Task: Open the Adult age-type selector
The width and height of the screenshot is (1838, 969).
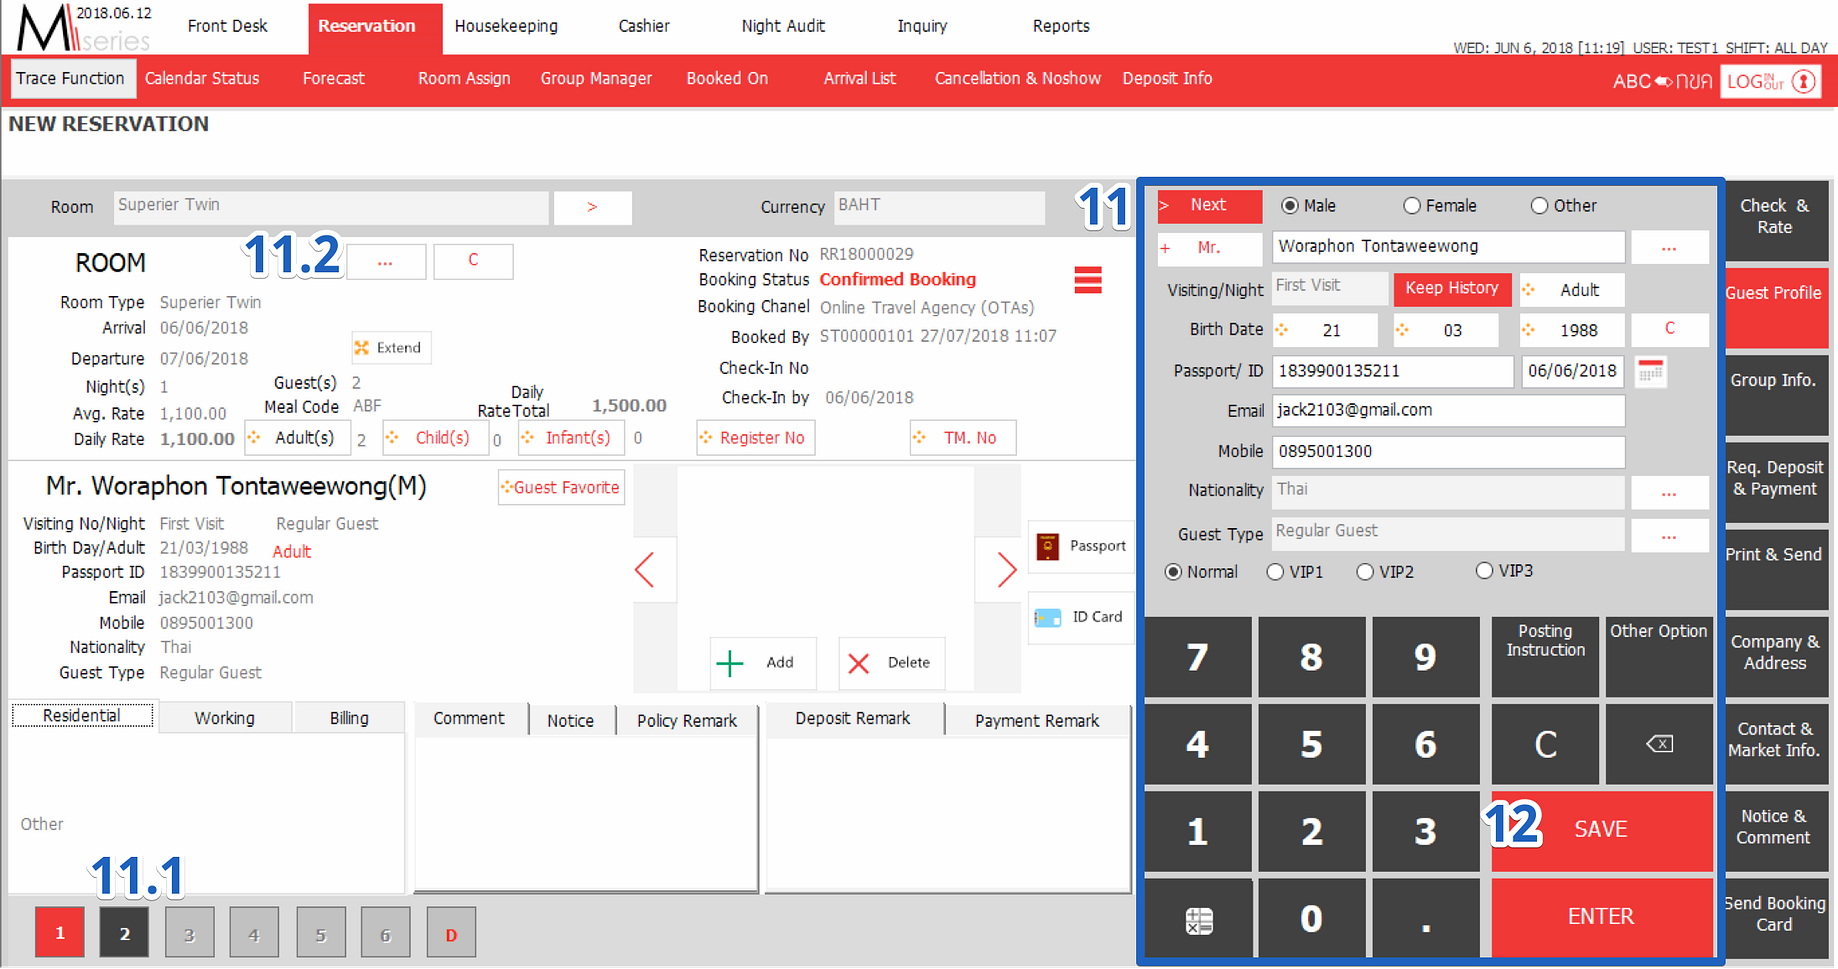Action: tap(1572, 290)
